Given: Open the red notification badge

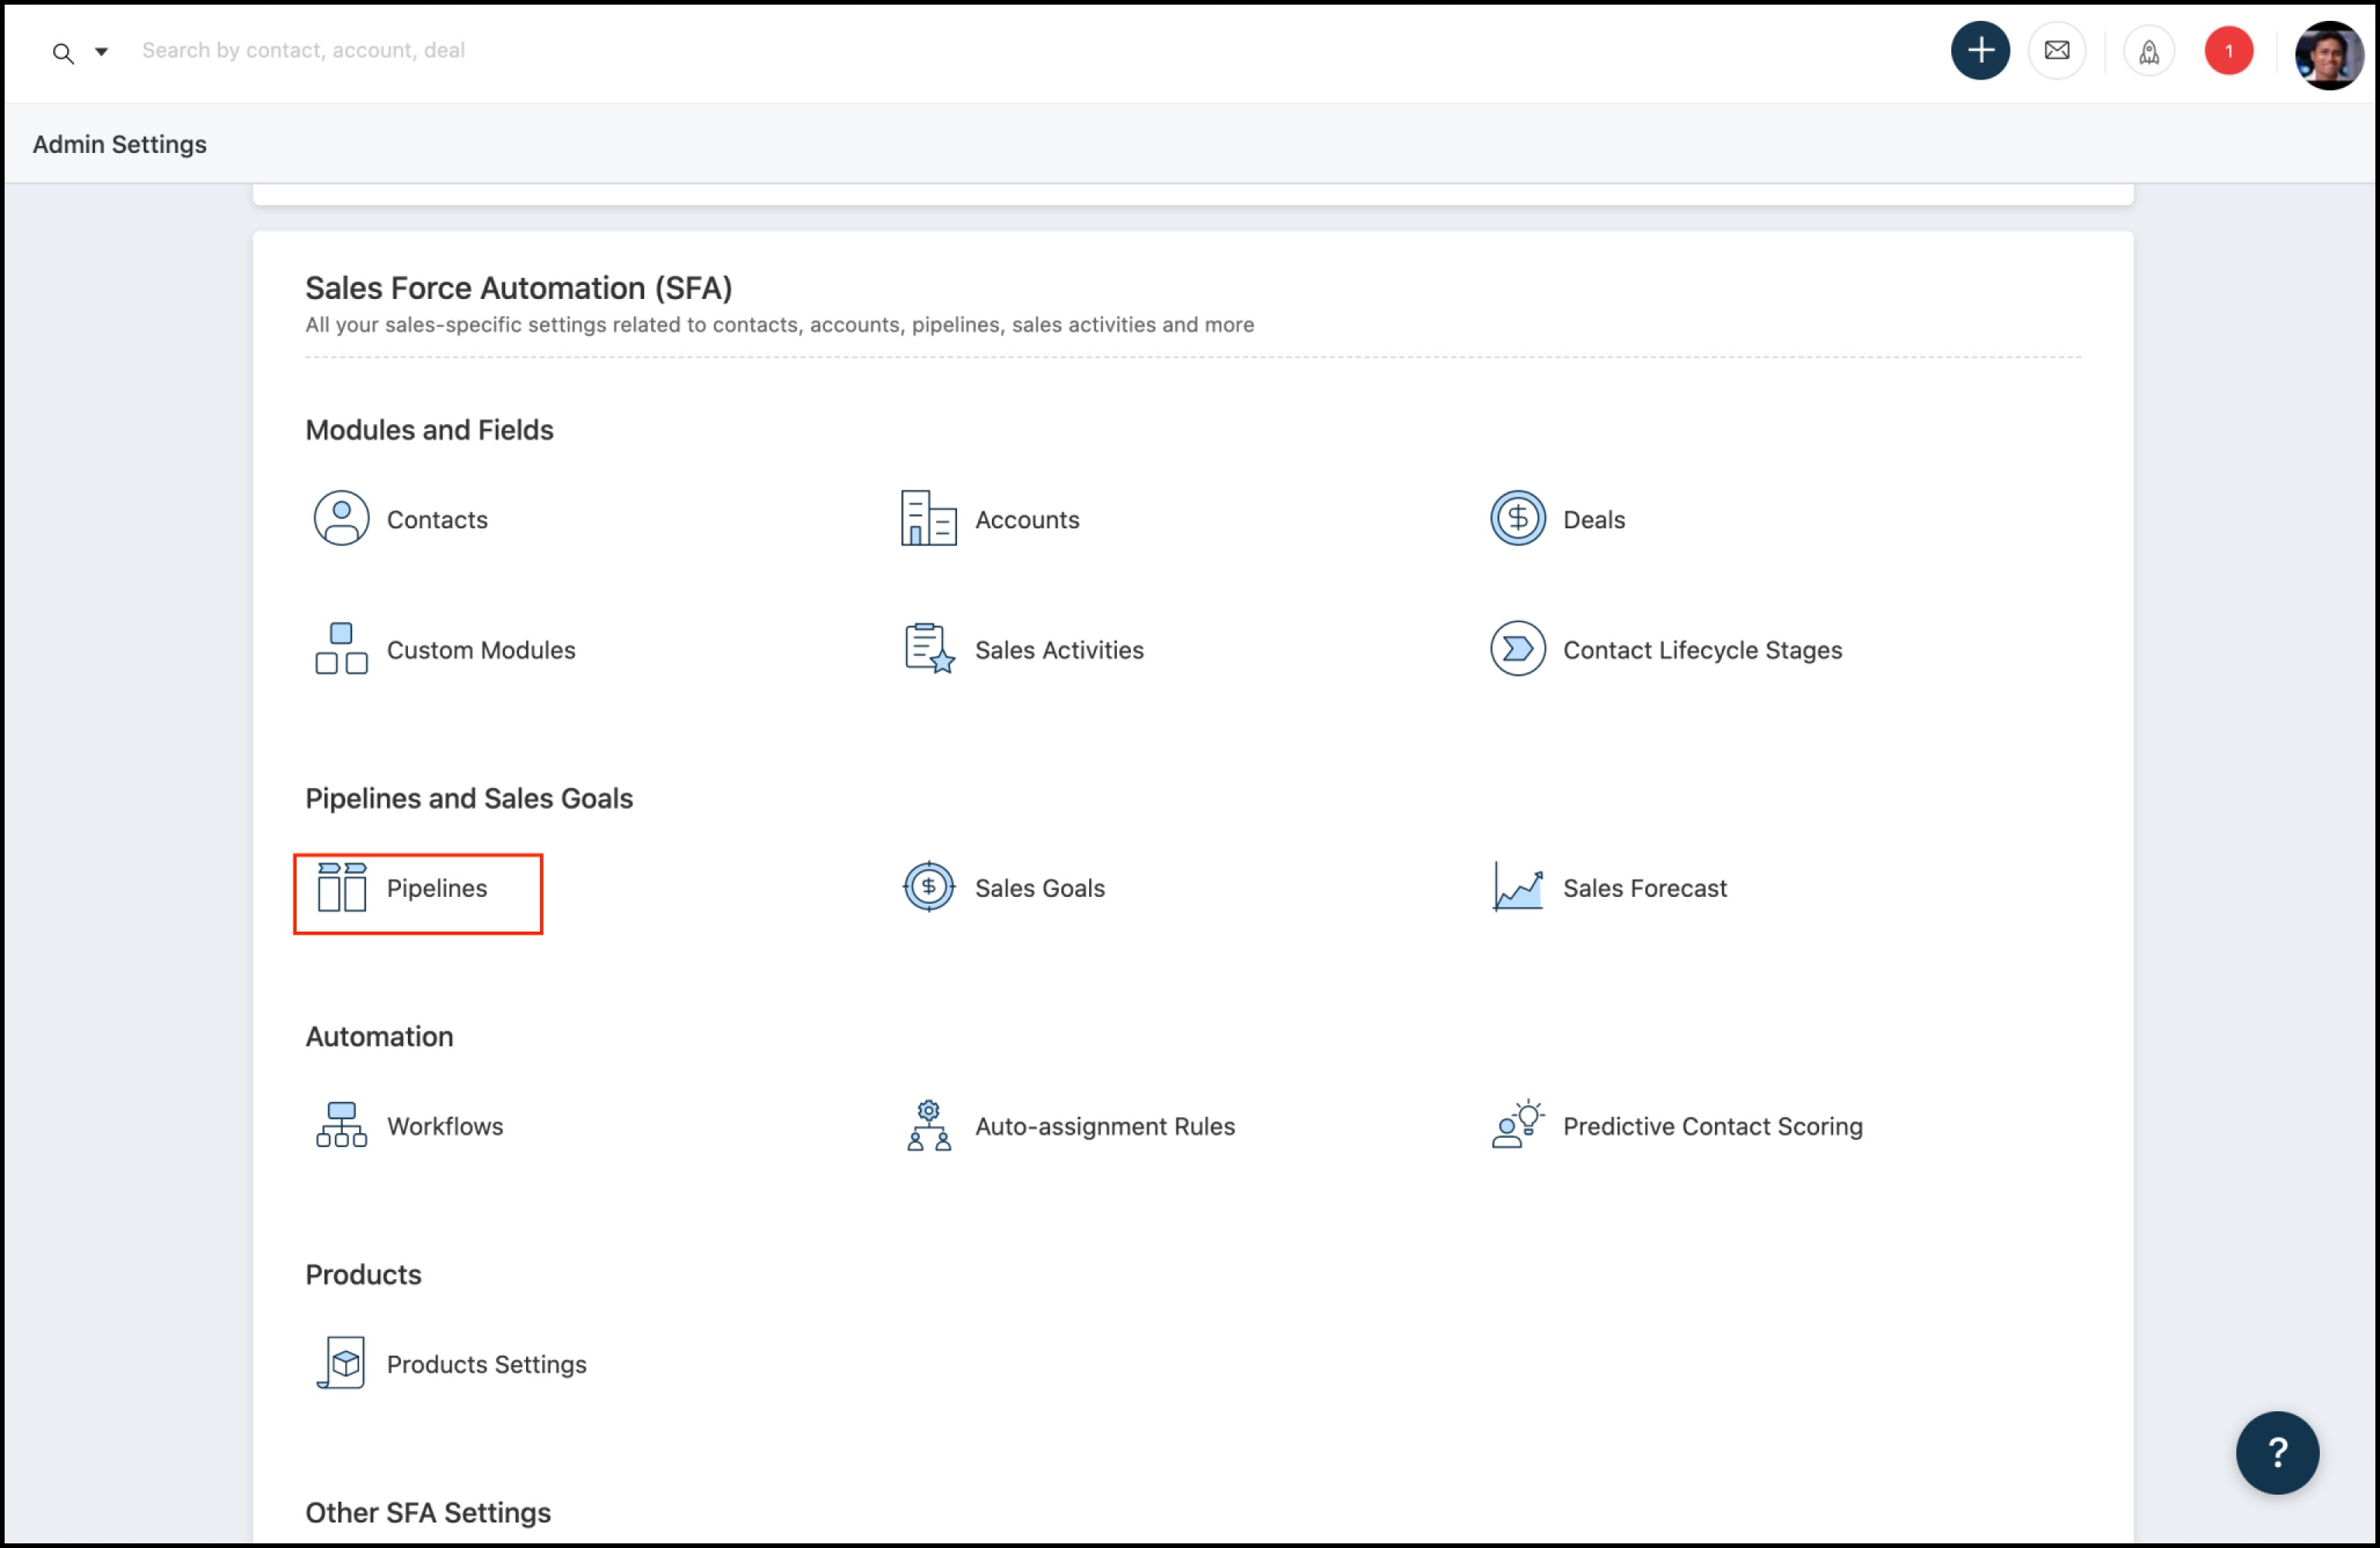Looking at the screenshot, I should (2228, 51).
